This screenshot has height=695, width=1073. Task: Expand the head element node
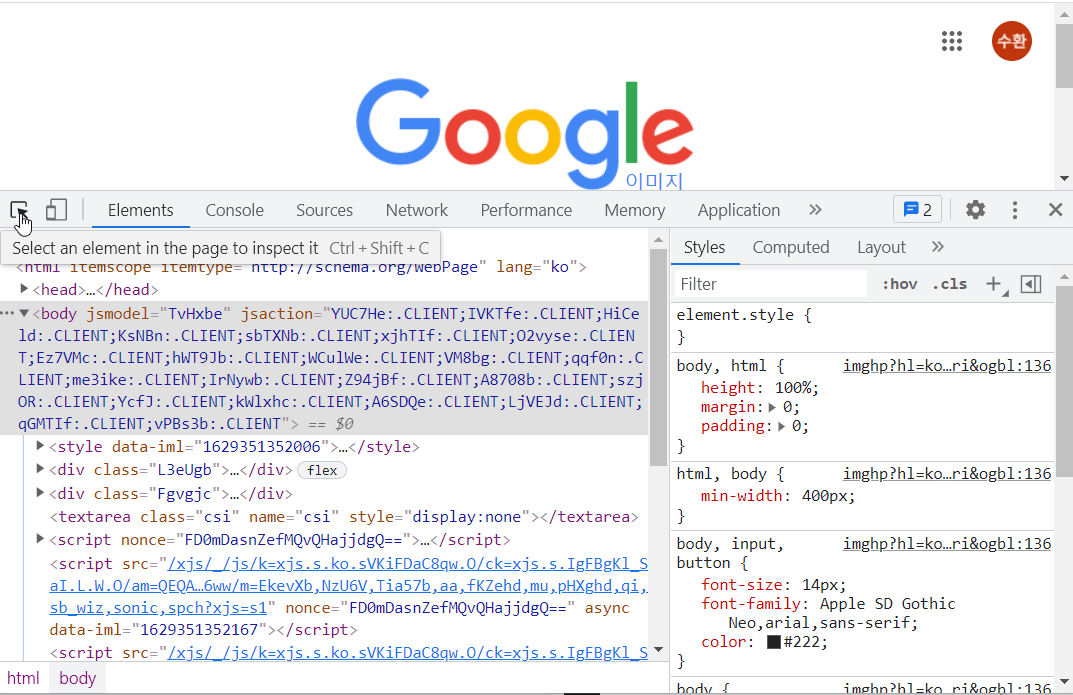coord(24,289)
